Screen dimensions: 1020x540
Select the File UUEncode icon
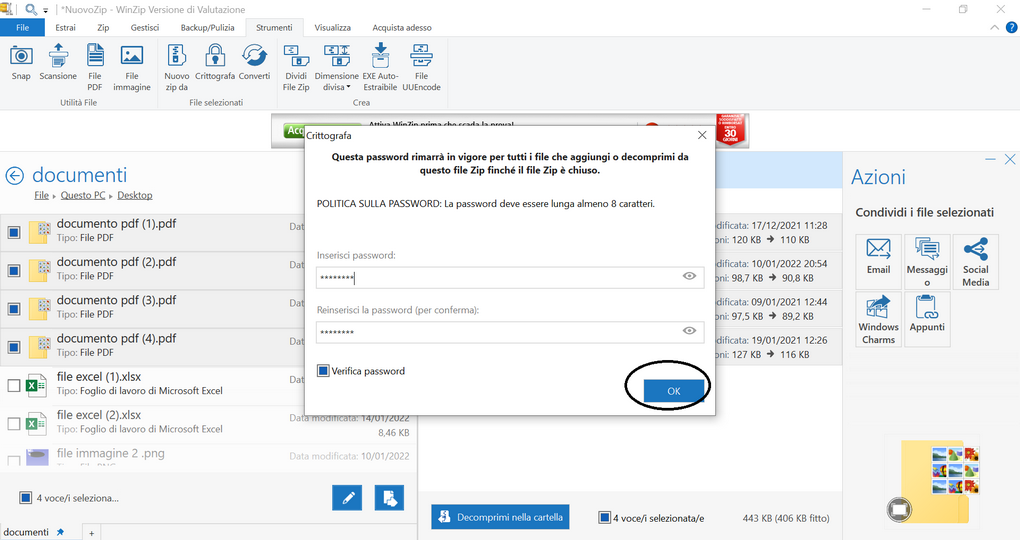click(x=422, y=57)
